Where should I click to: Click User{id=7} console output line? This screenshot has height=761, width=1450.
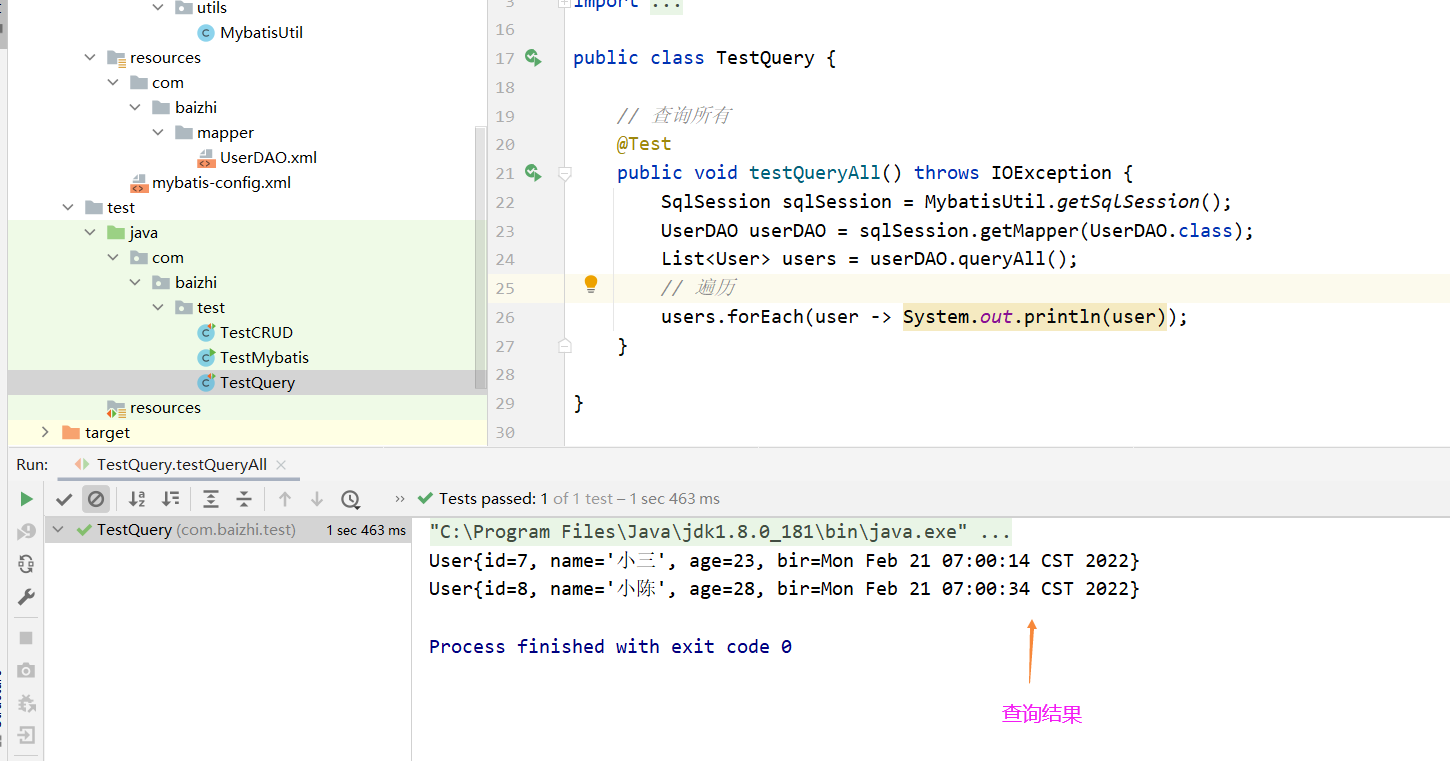pyautogui.click(x=784, y=561)
